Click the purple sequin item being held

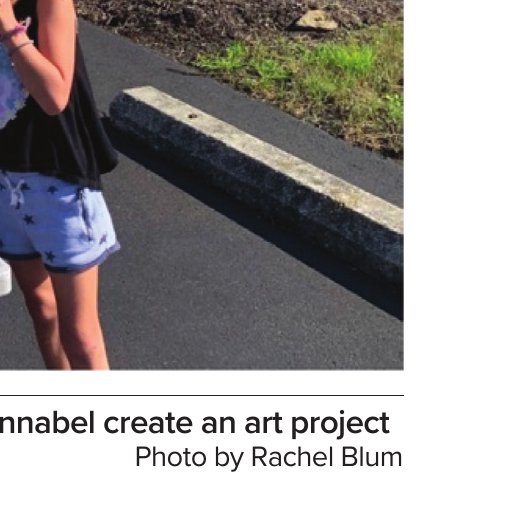tap(12, 87)
